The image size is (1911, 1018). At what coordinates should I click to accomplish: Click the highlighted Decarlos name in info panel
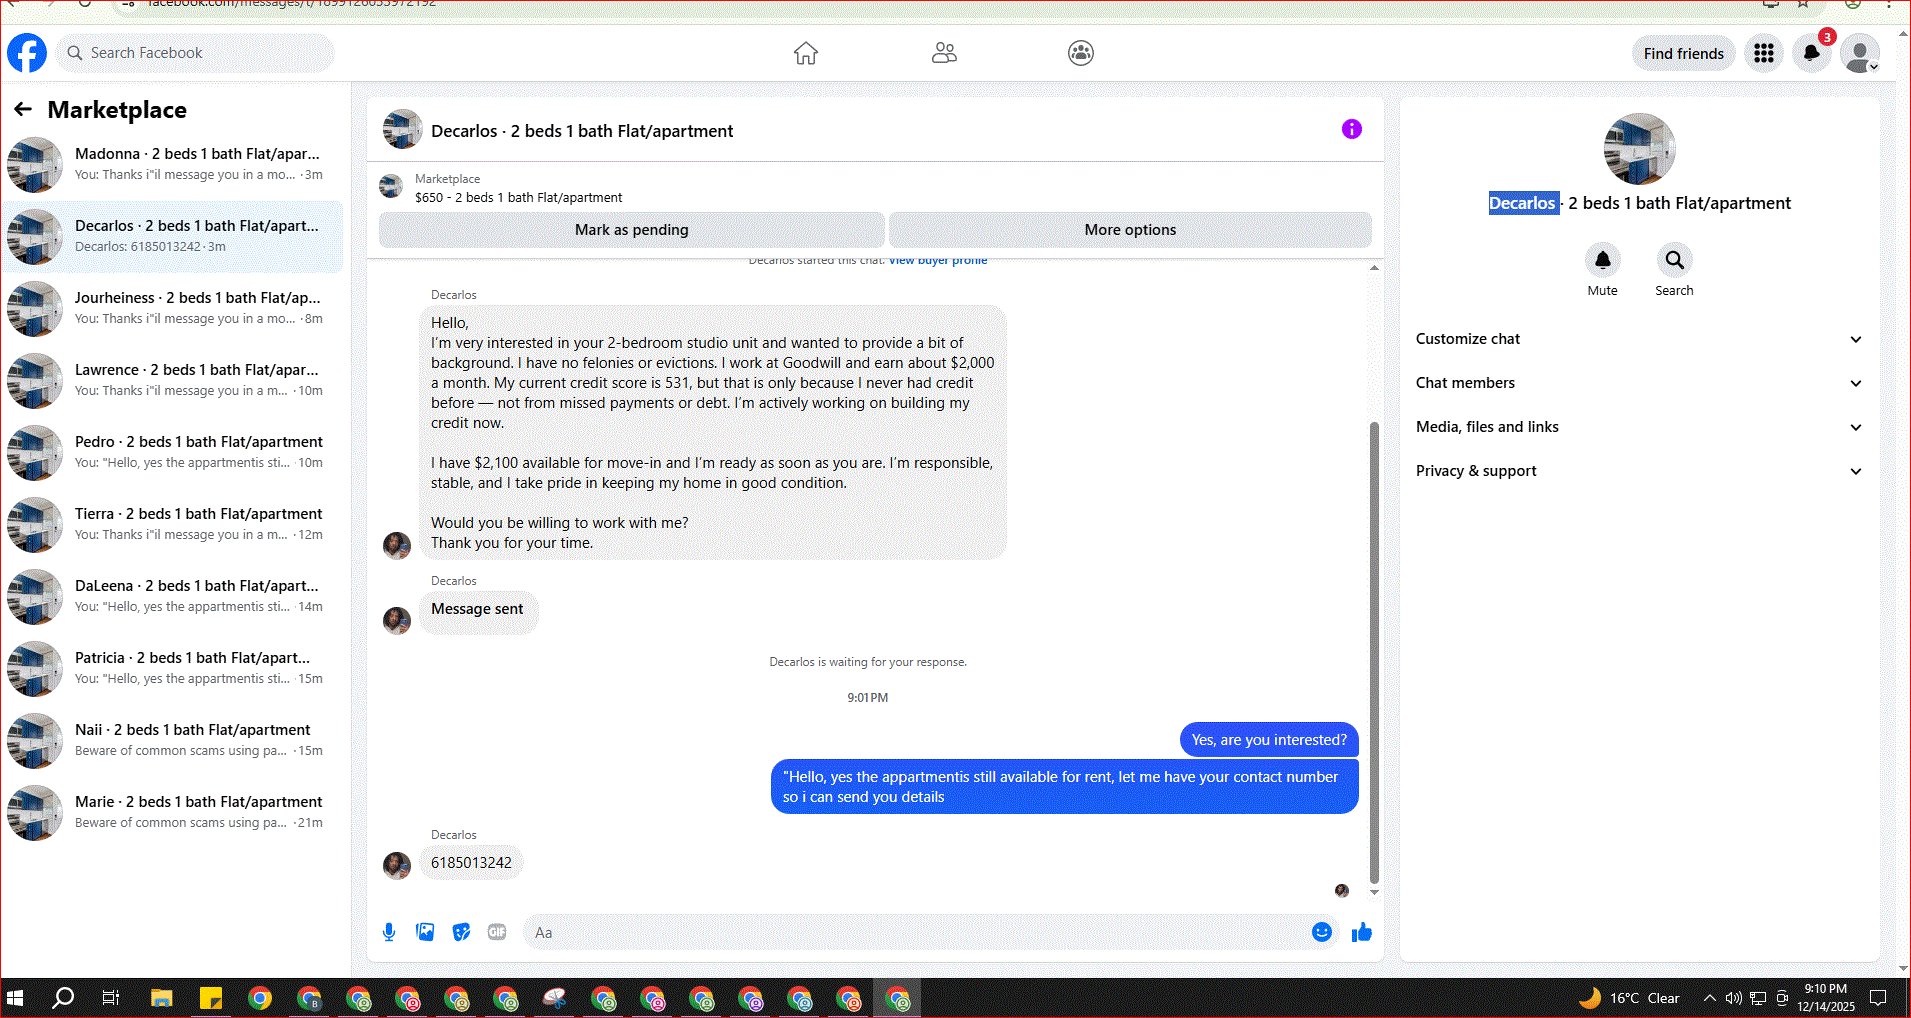point(1523,203)
